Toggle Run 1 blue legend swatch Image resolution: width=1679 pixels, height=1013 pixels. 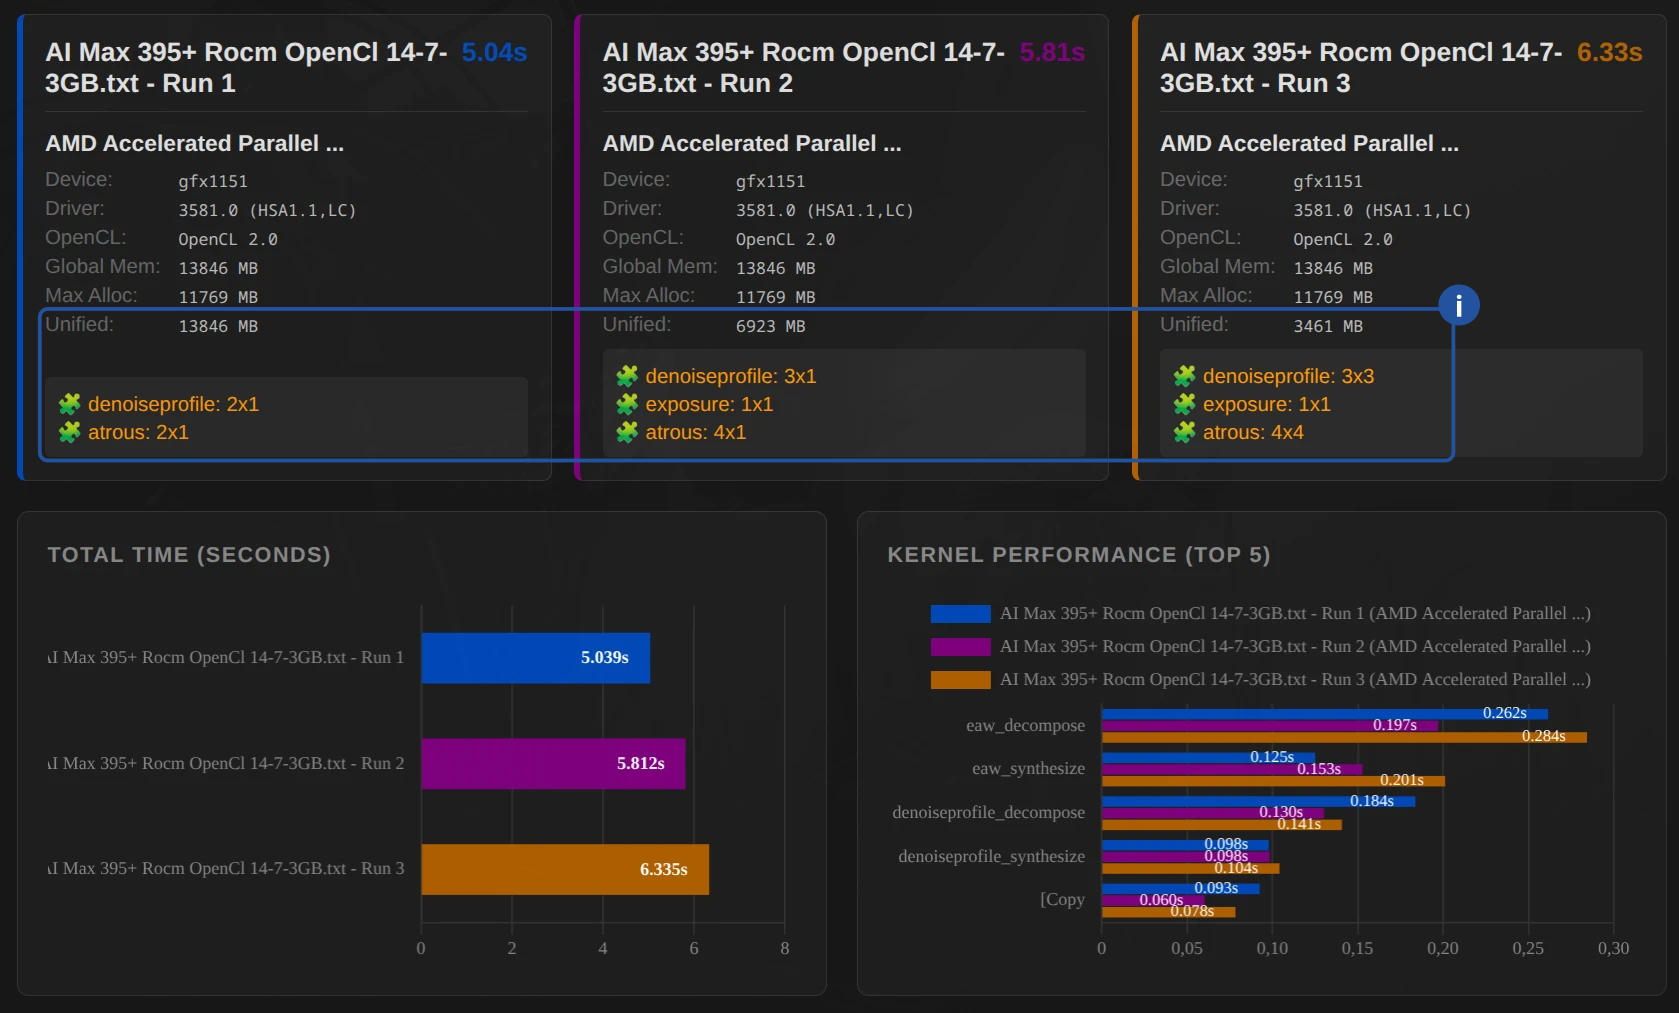pos(960,614)
